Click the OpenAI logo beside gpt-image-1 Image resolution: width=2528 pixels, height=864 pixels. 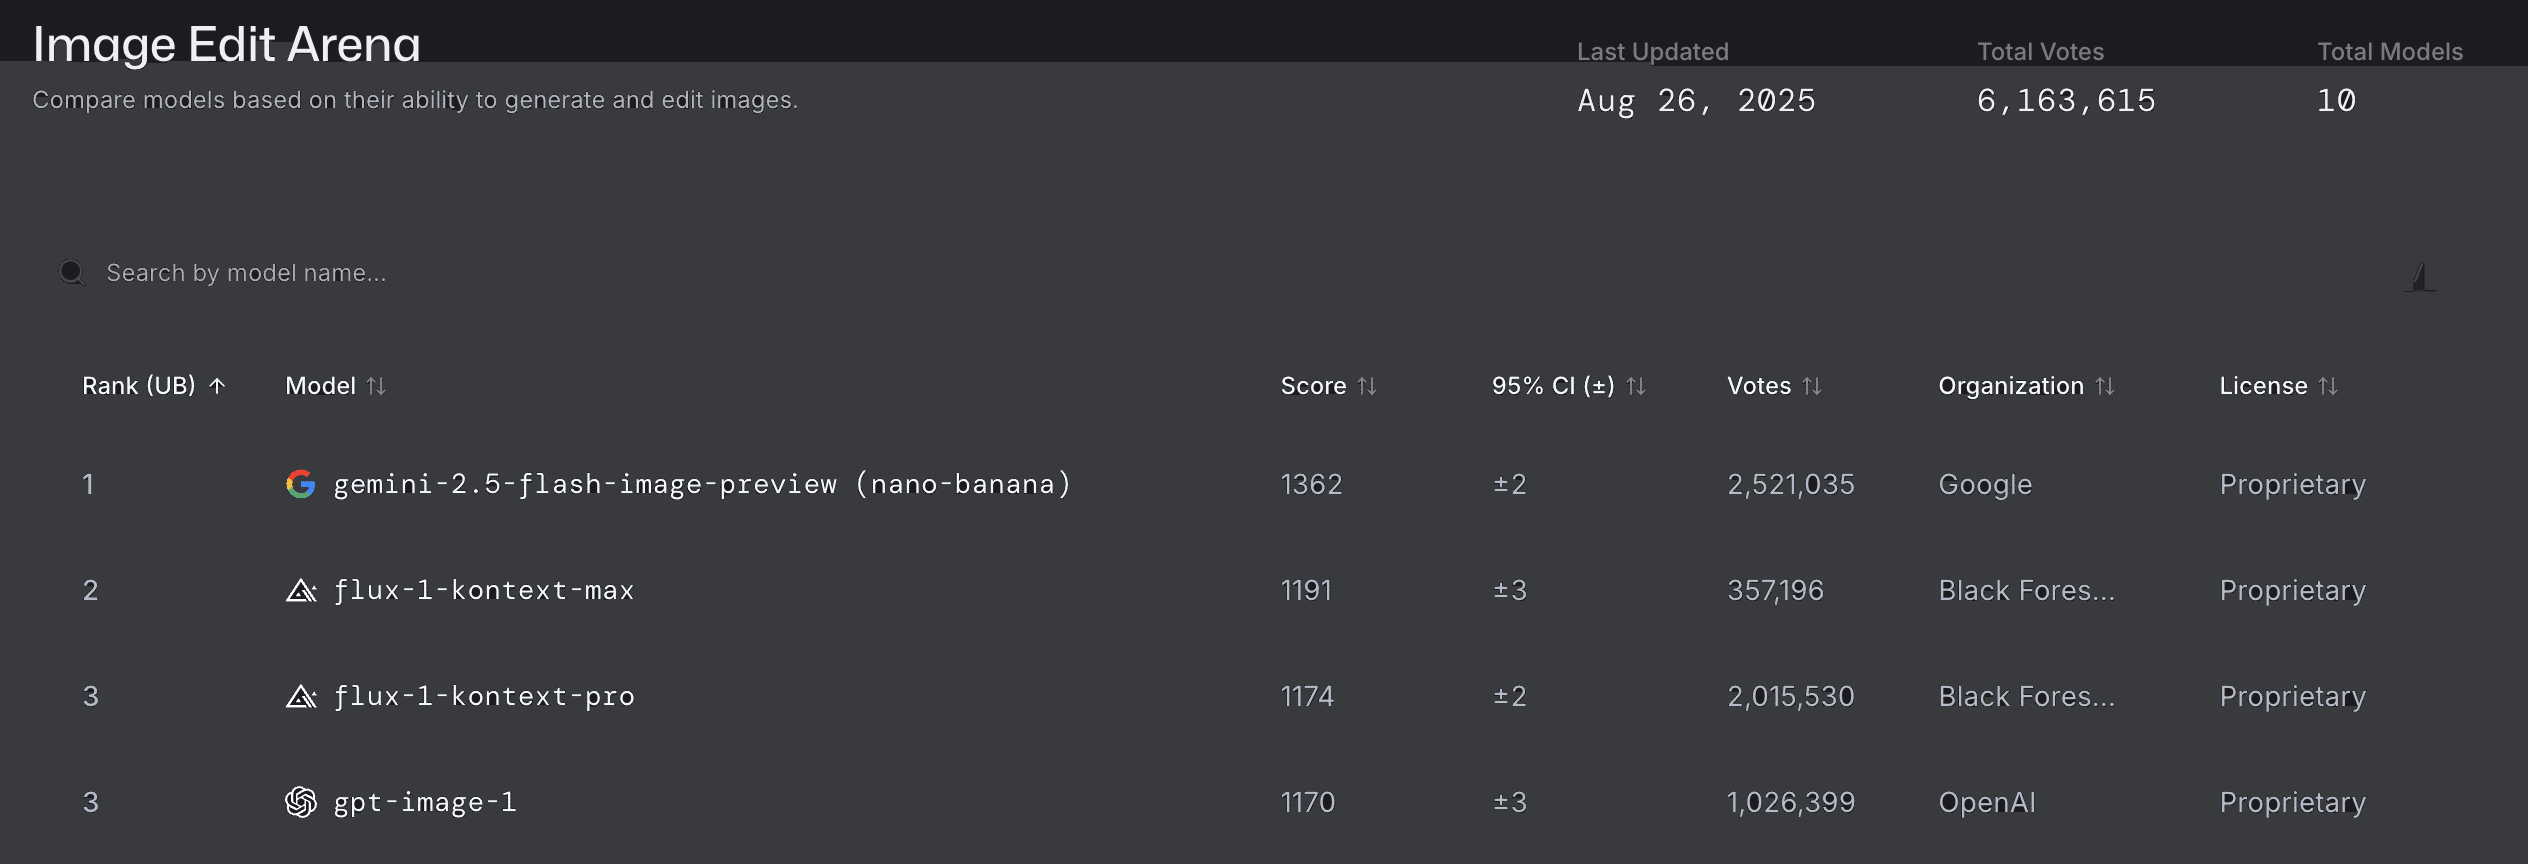(x=300, y=802)
